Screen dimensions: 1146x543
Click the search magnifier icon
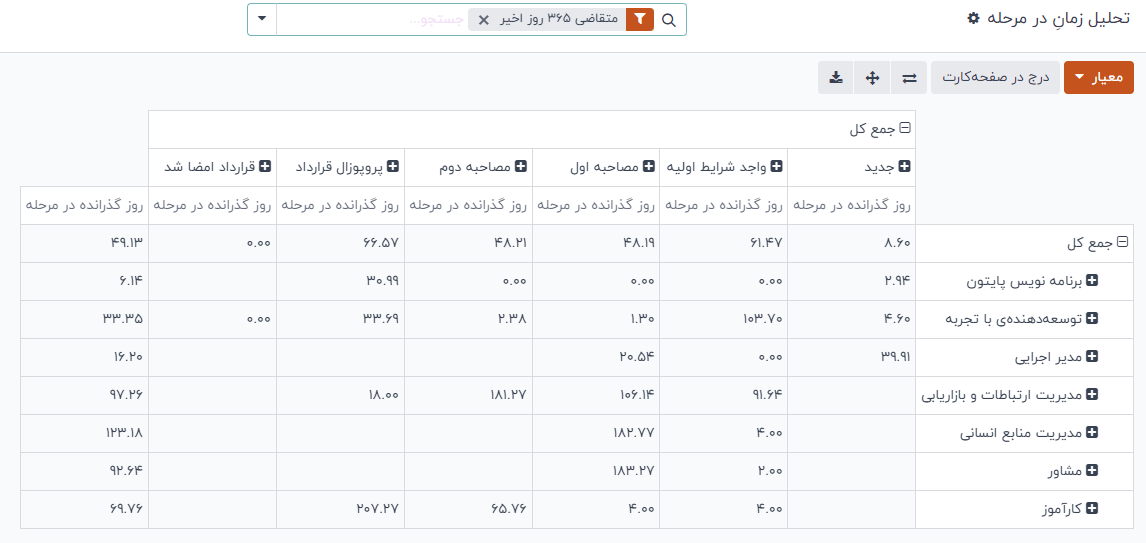pos(669,20)
